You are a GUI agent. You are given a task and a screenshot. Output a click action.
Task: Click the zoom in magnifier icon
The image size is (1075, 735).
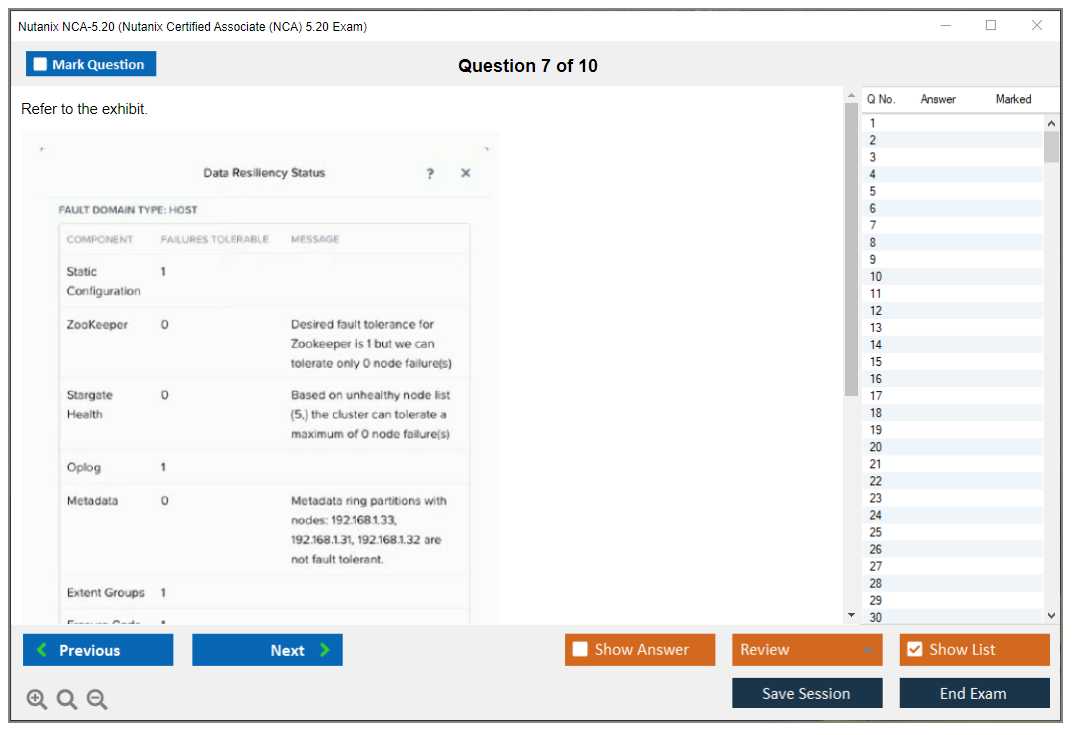click(x=37, y=700)
